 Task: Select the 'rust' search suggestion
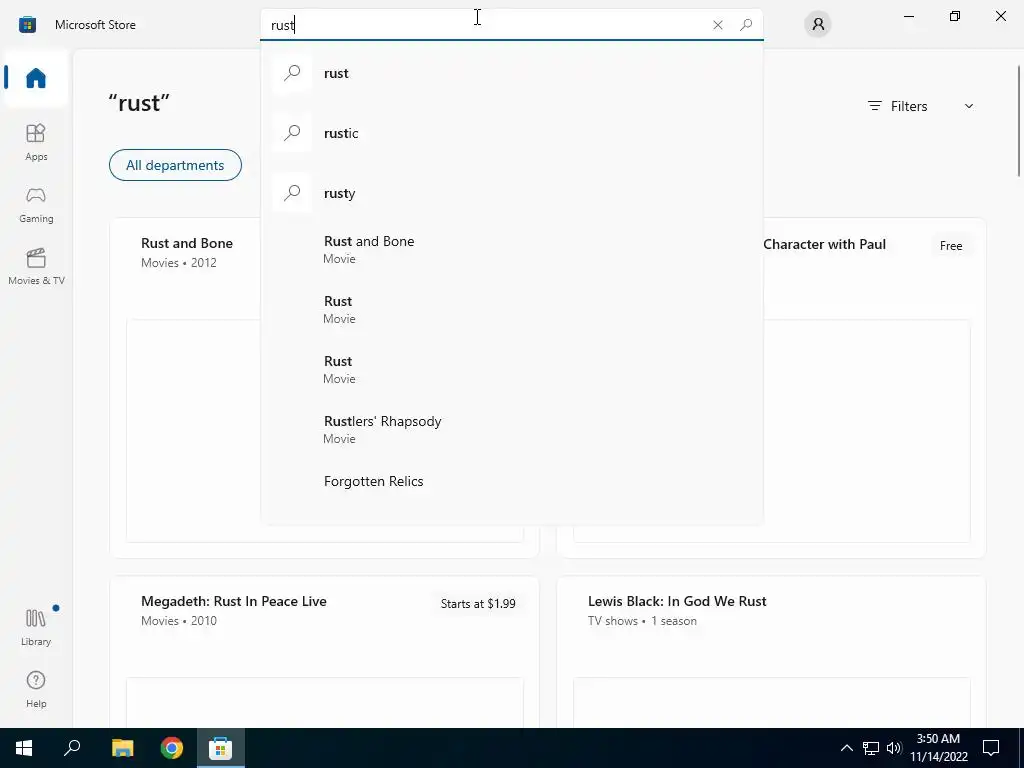point(511,73)
